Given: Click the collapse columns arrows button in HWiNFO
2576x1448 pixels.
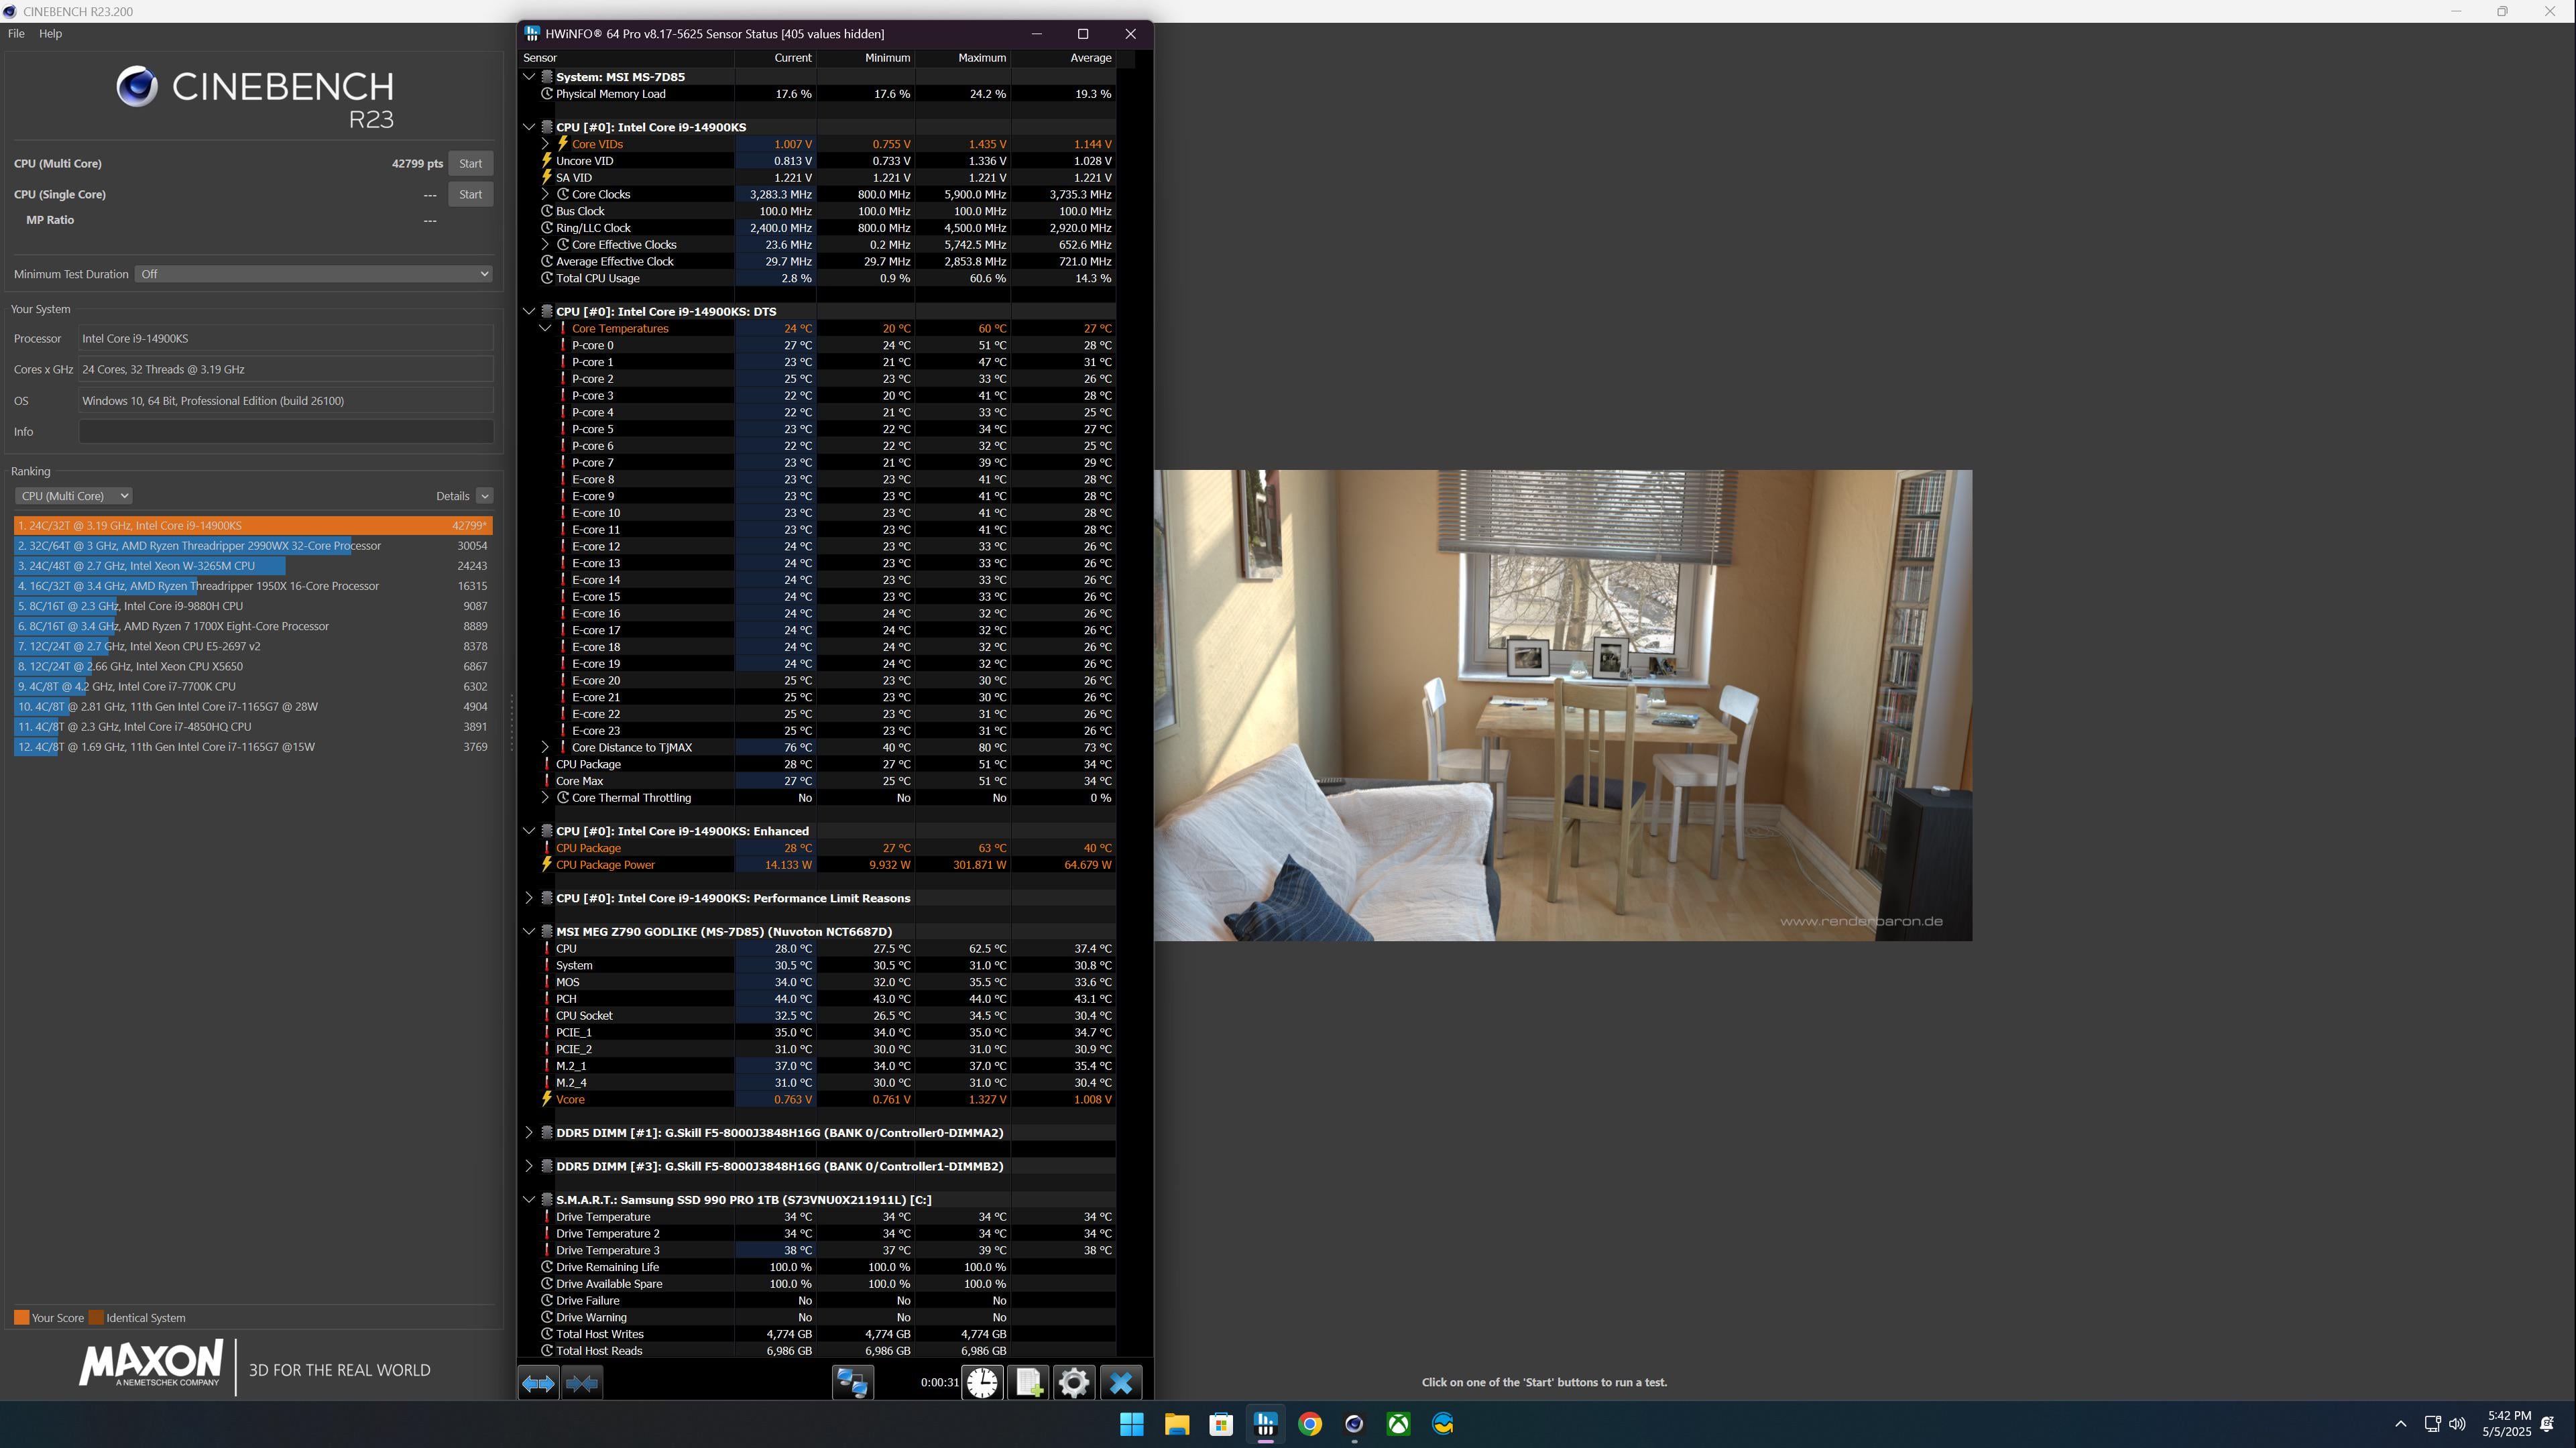Looking at the screenshot, I should (582, 1383).
